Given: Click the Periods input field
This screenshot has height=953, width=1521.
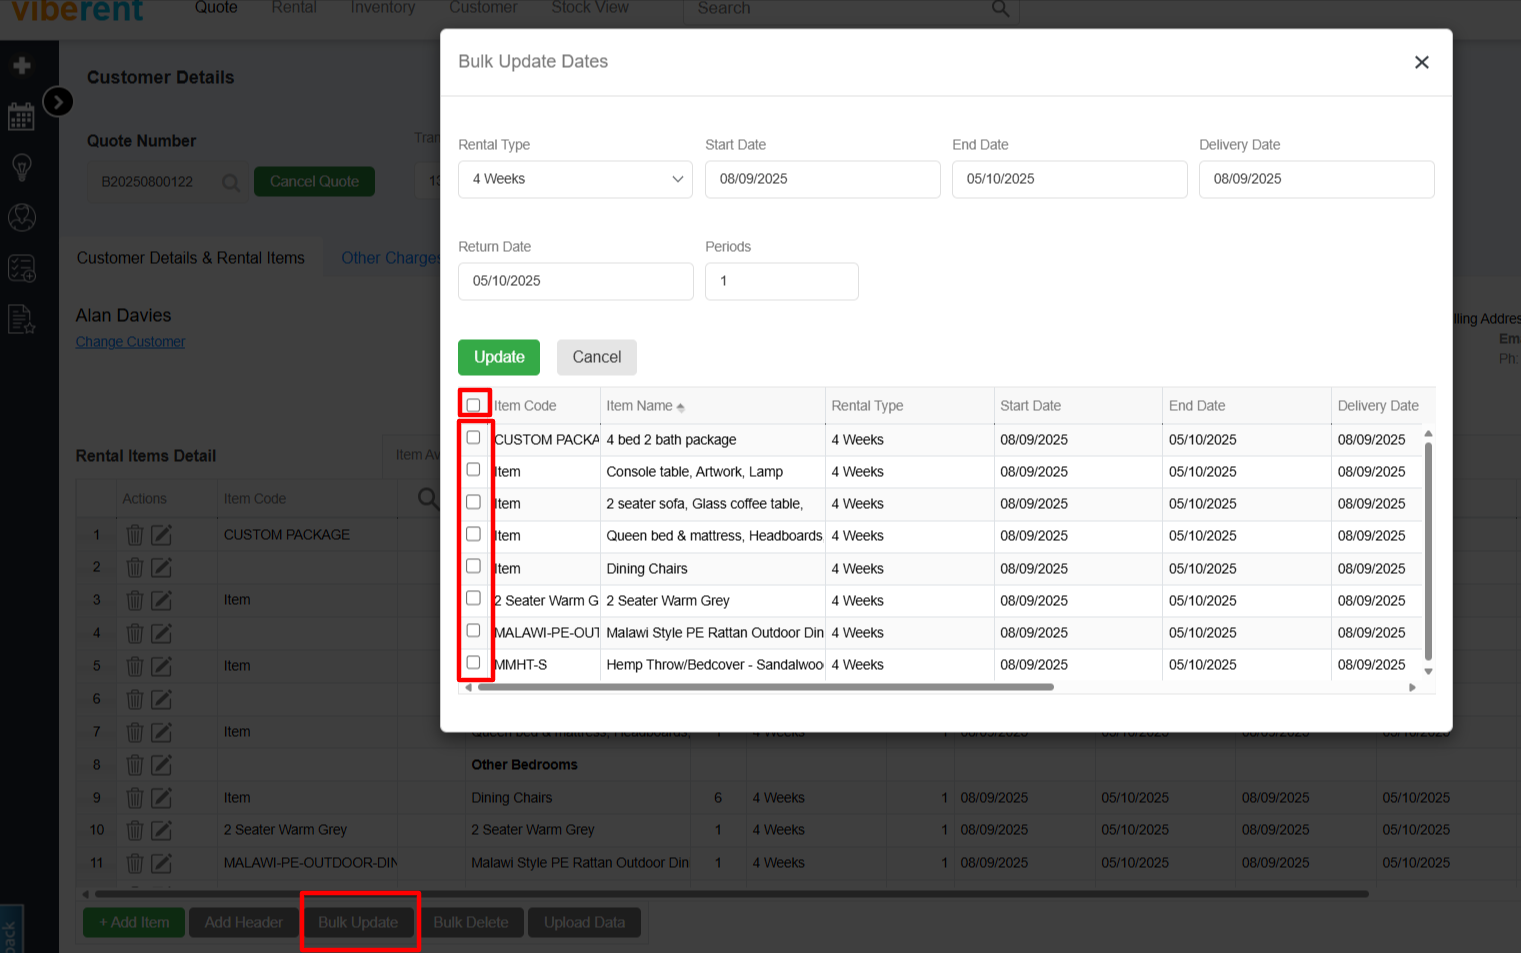Looking at the screenshot, I should pos(781,281).
